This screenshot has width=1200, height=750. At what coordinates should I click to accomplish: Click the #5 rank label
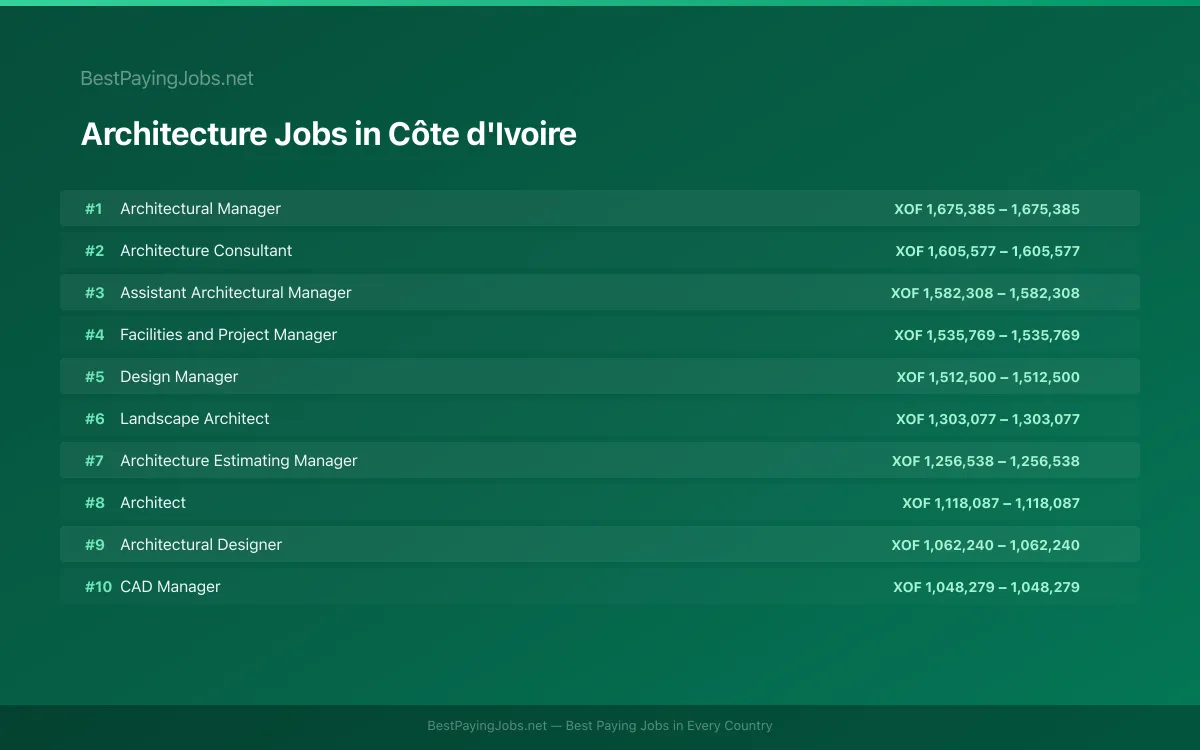(94, 377)
